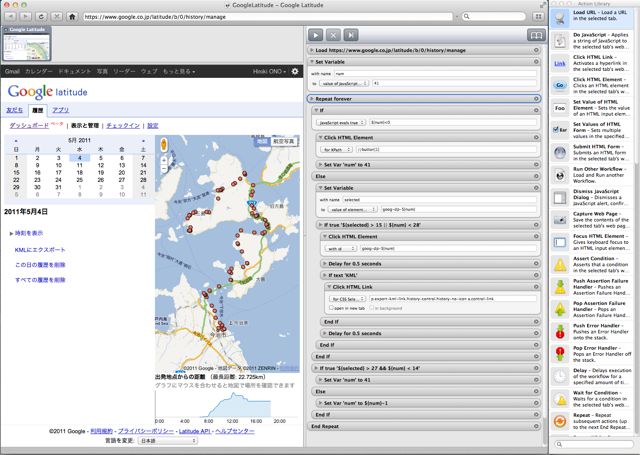Screen dimensions: 640x455
Task: Go back using the browser back arrow
Action: pos(11,16)
